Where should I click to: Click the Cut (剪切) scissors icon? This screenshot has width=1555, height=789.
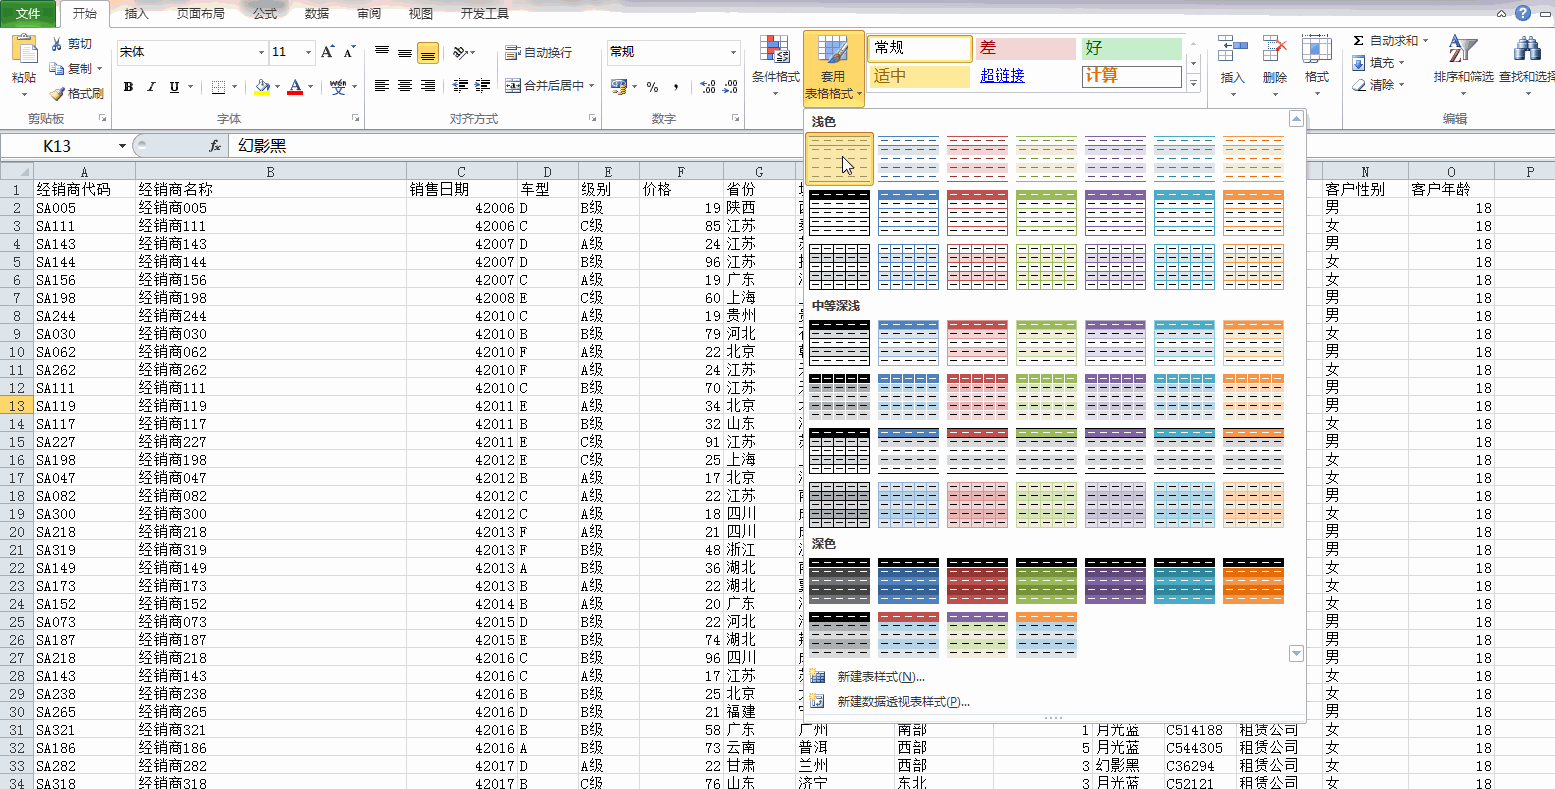click(x=57, y=44)
